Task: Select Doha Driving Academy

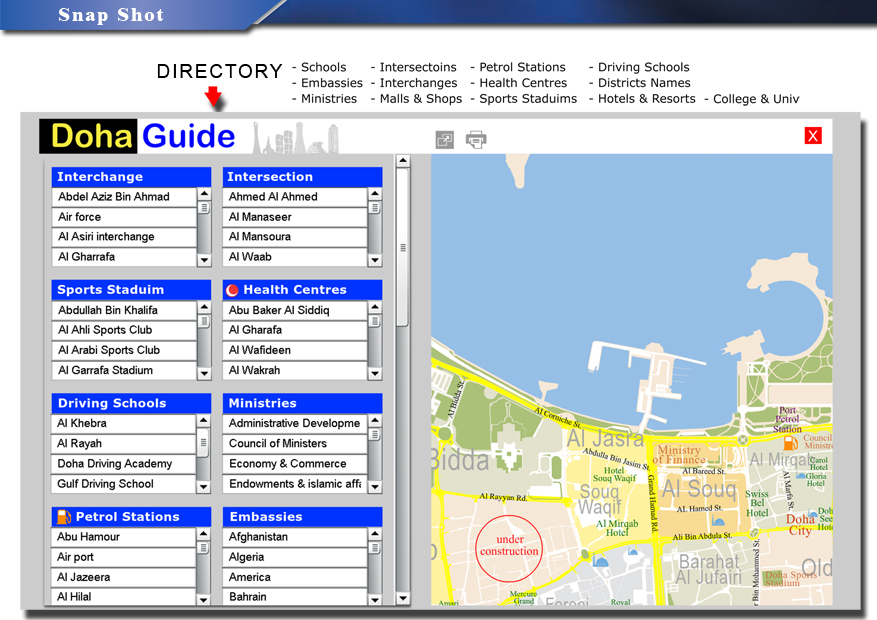Action: pos(124,463)
